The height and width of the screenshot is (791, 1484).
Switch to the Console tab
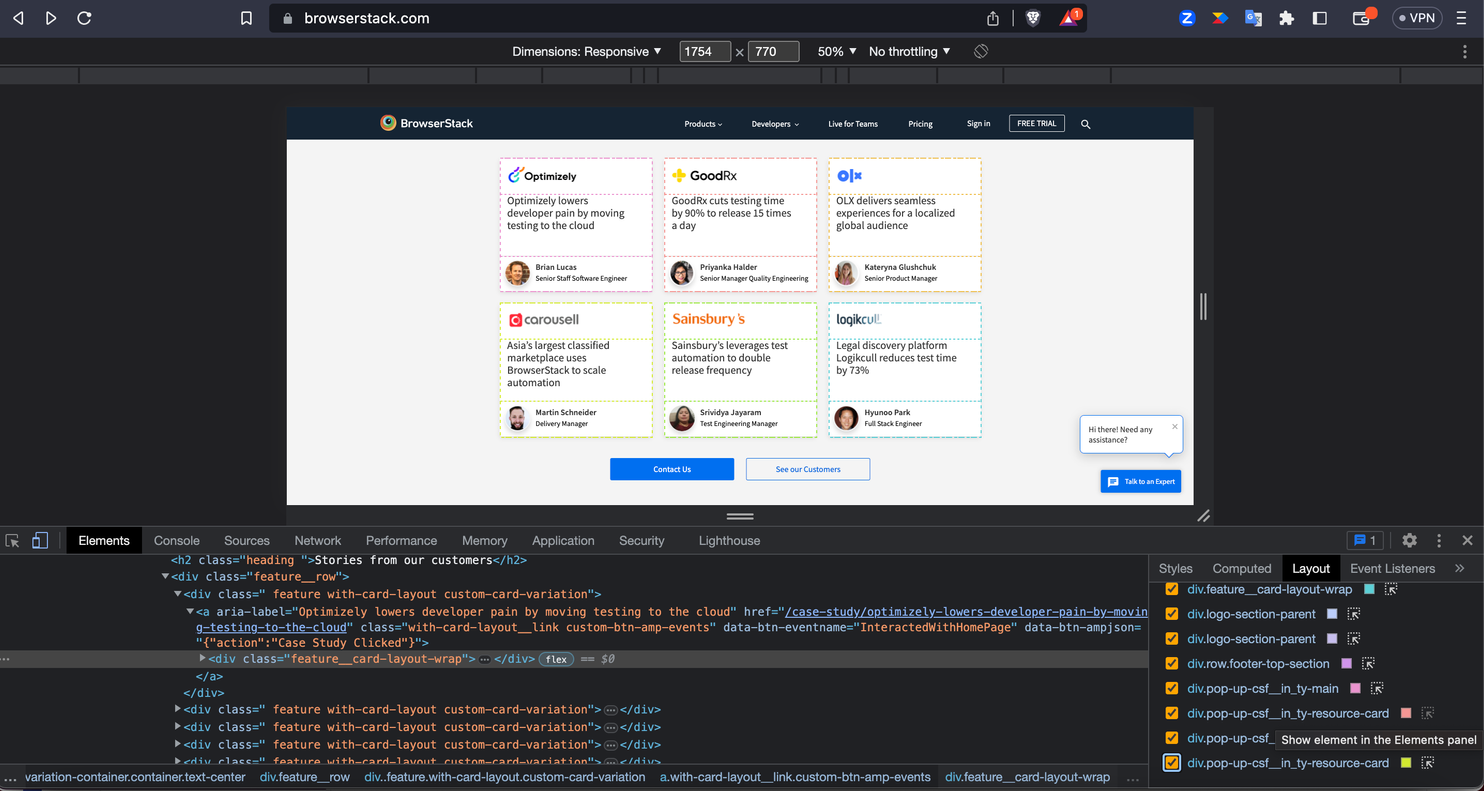click(x=176, y=540)
